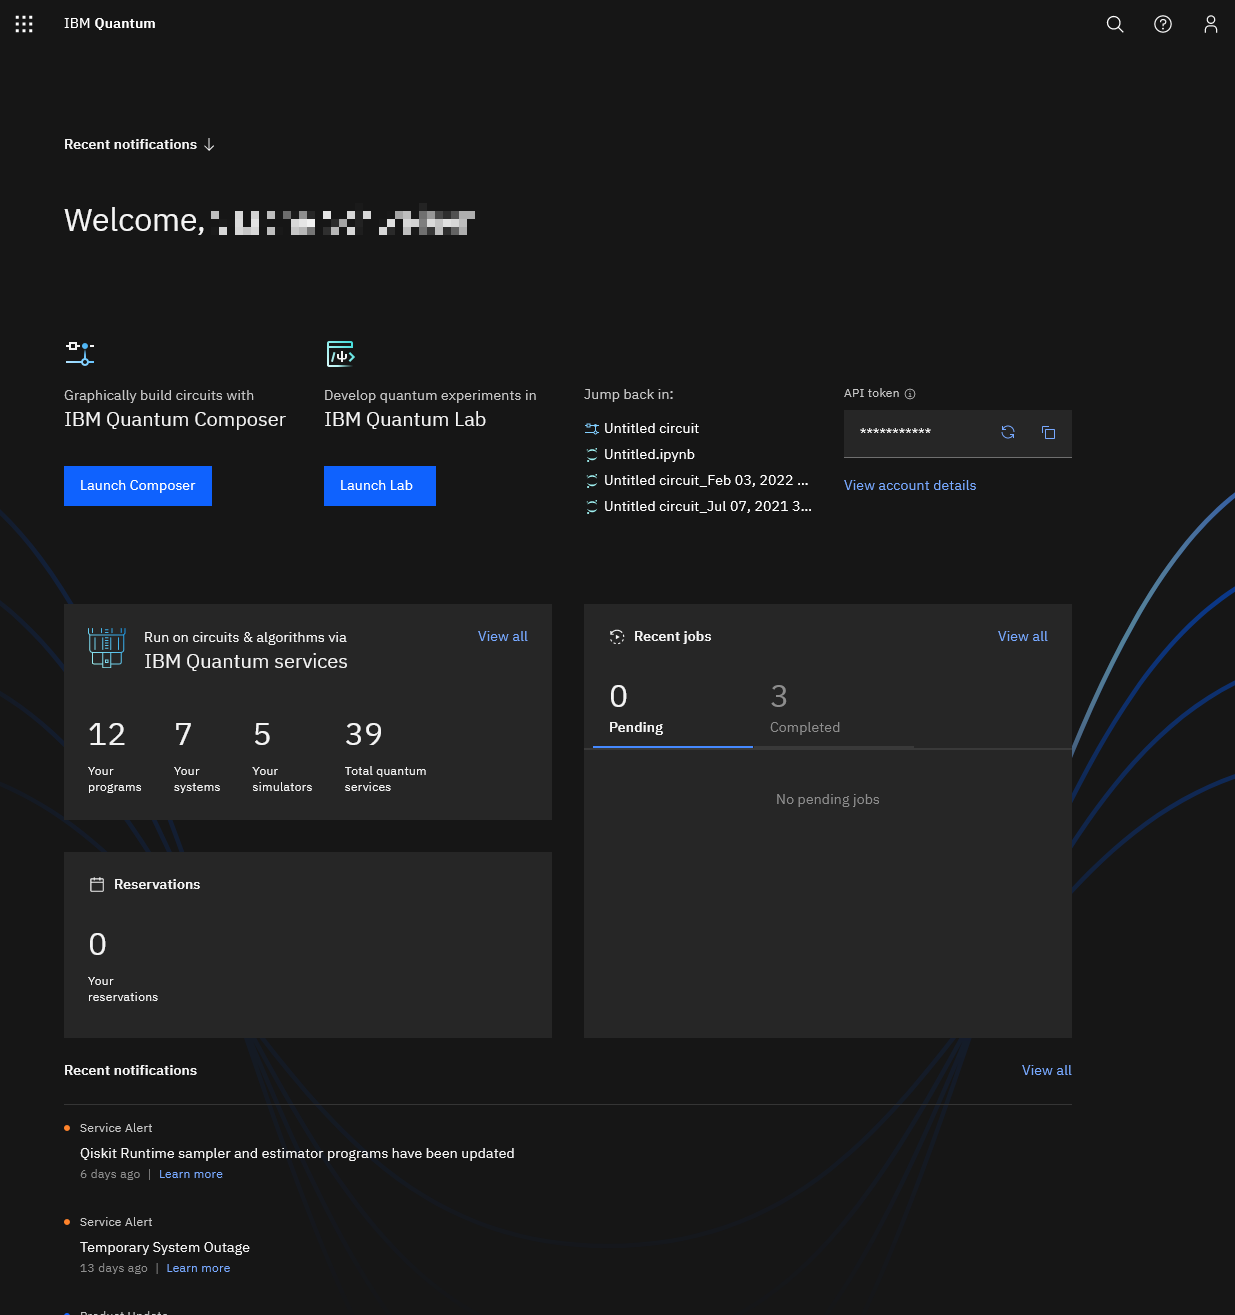Click the down arrow beside Recent notifications
The height and width of the screenshot is (1315, 1235).
coord(209,145)
